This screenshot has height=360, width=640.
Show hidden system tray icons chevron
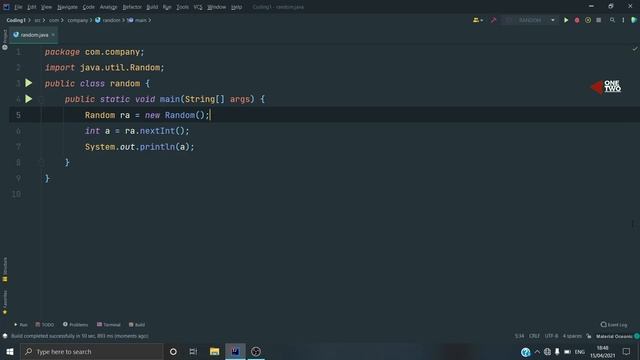[537, 352]
